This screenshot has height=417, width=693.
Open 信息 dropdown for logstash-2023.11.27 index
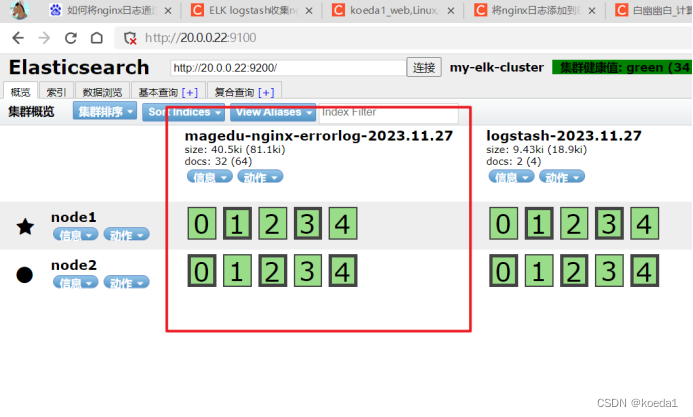tap(511, 177)
